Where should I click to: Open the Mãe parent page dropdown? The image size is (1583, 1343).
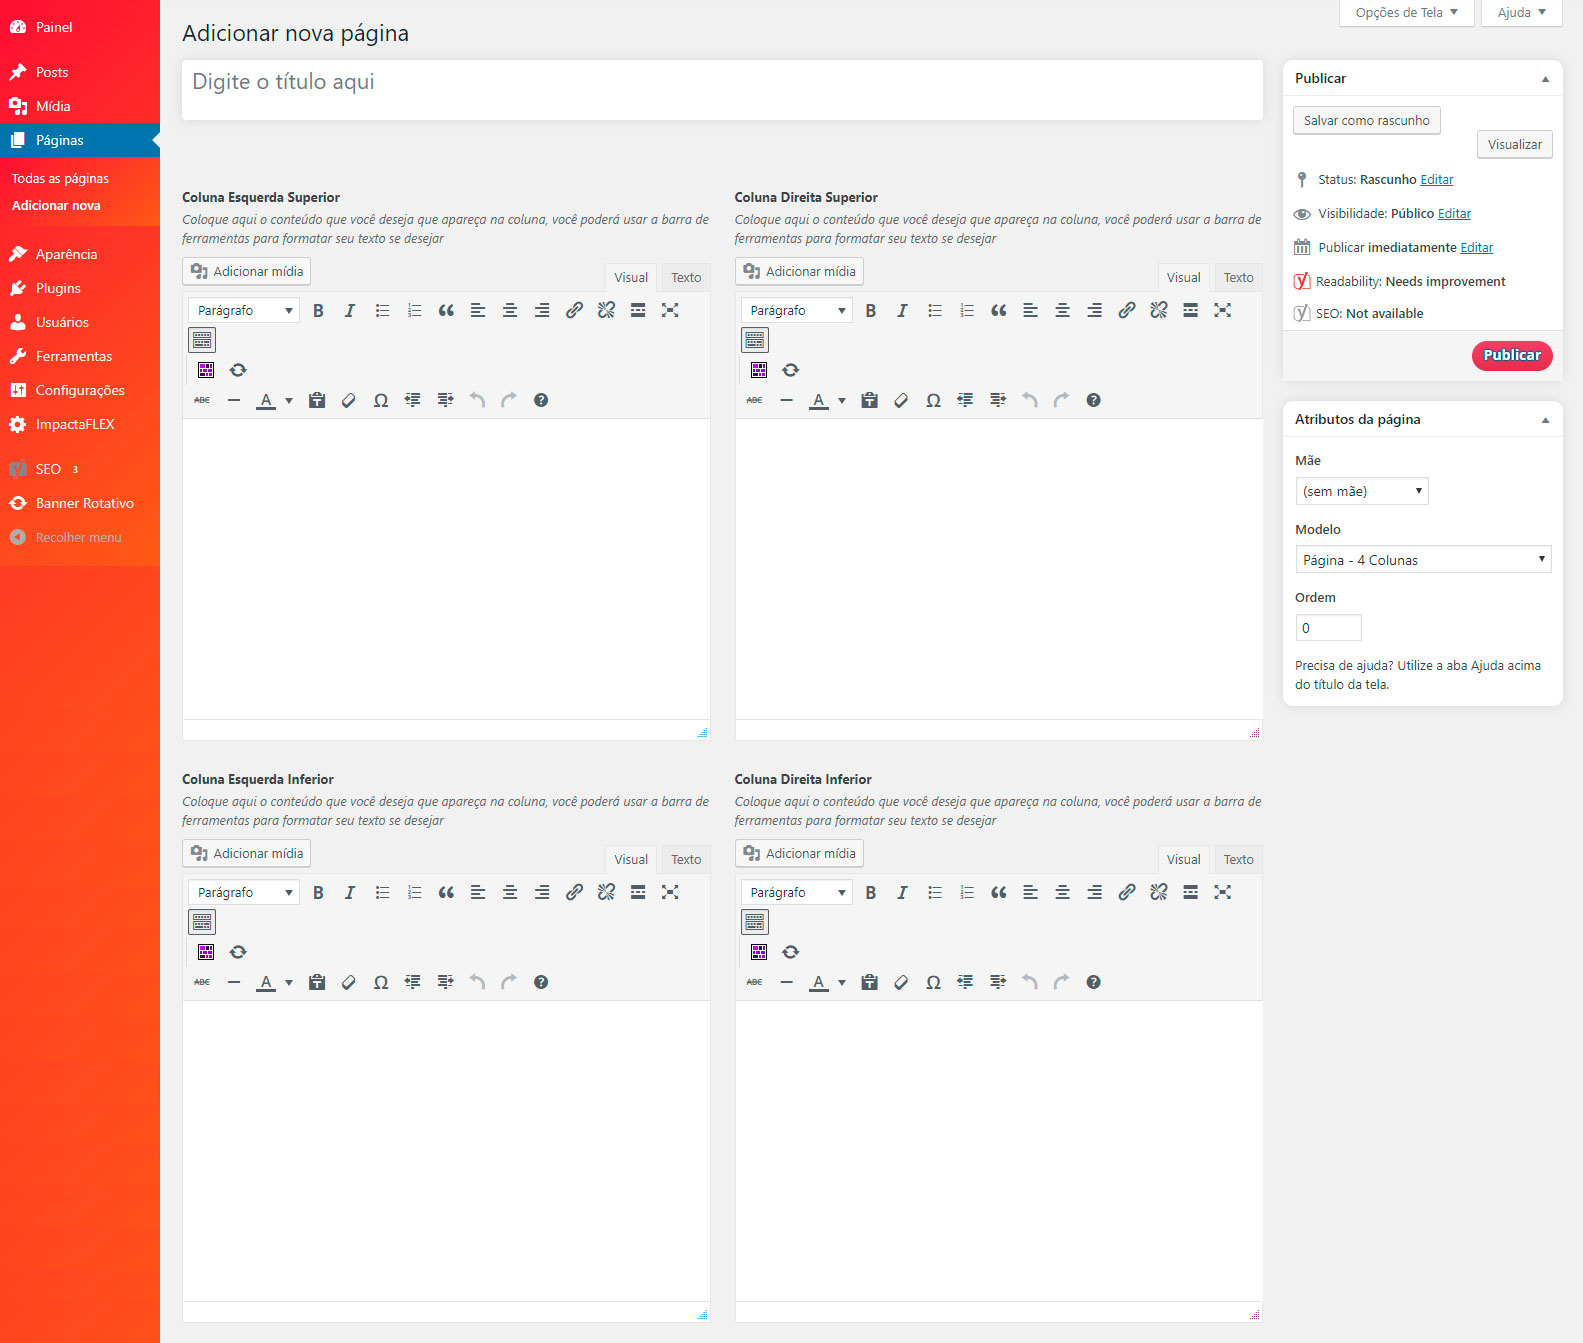point(1362,491)
